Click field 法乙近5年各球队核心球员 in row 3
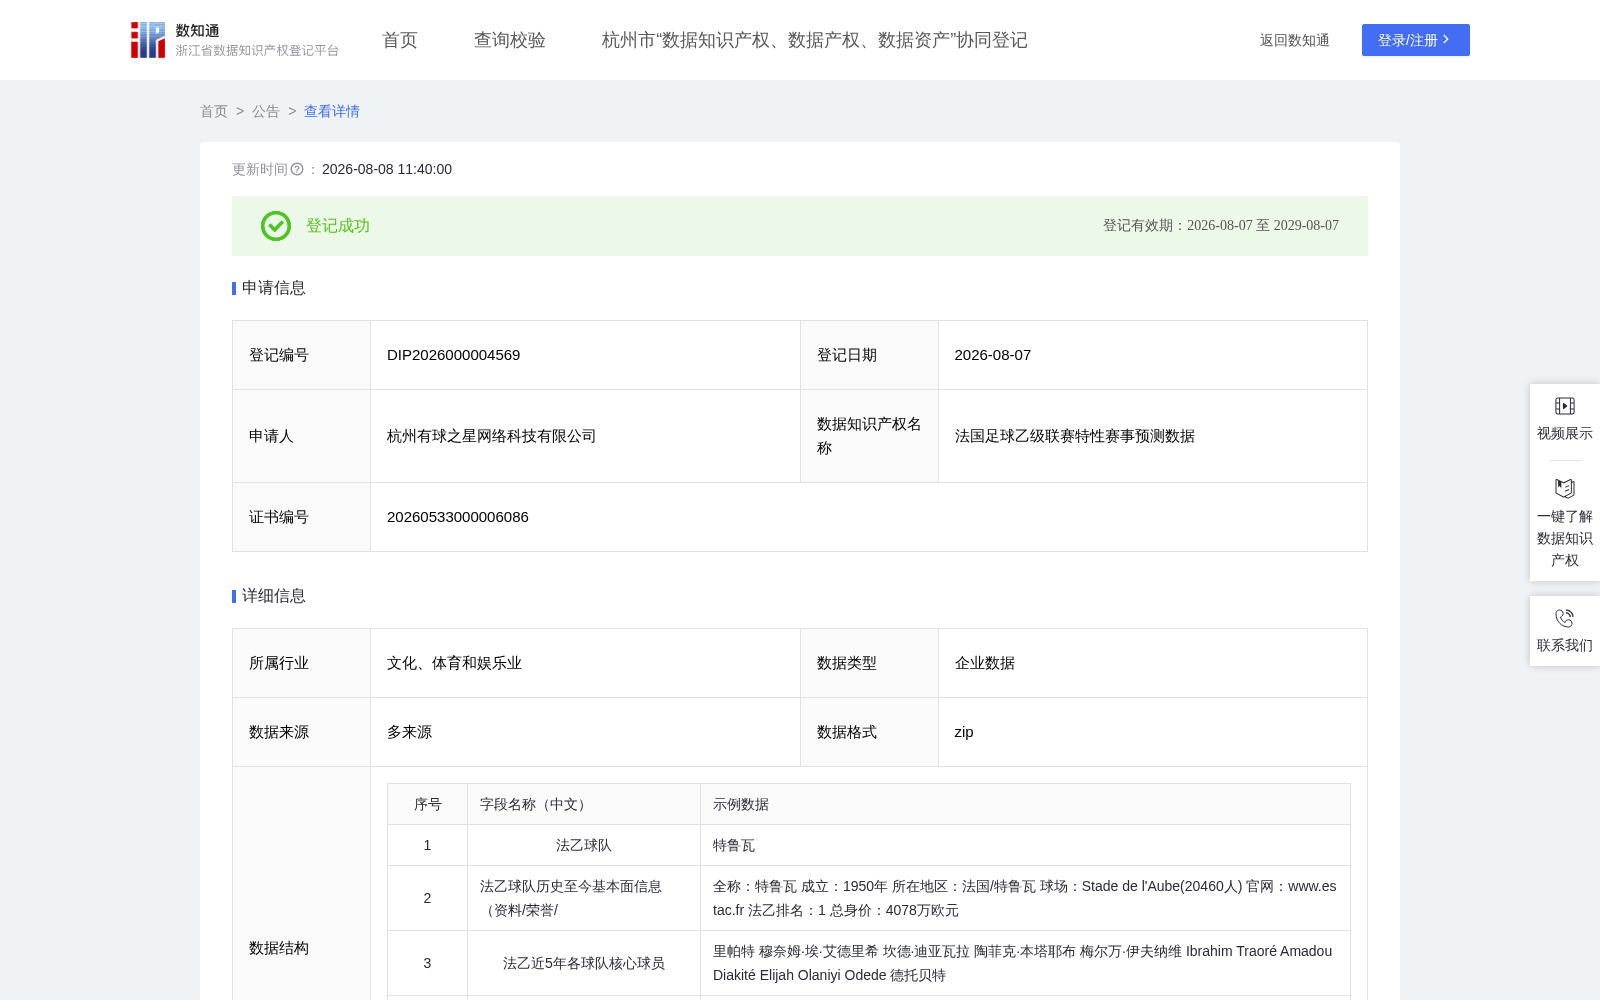Screen dimensions: 1600x1000 pos(584,963)
